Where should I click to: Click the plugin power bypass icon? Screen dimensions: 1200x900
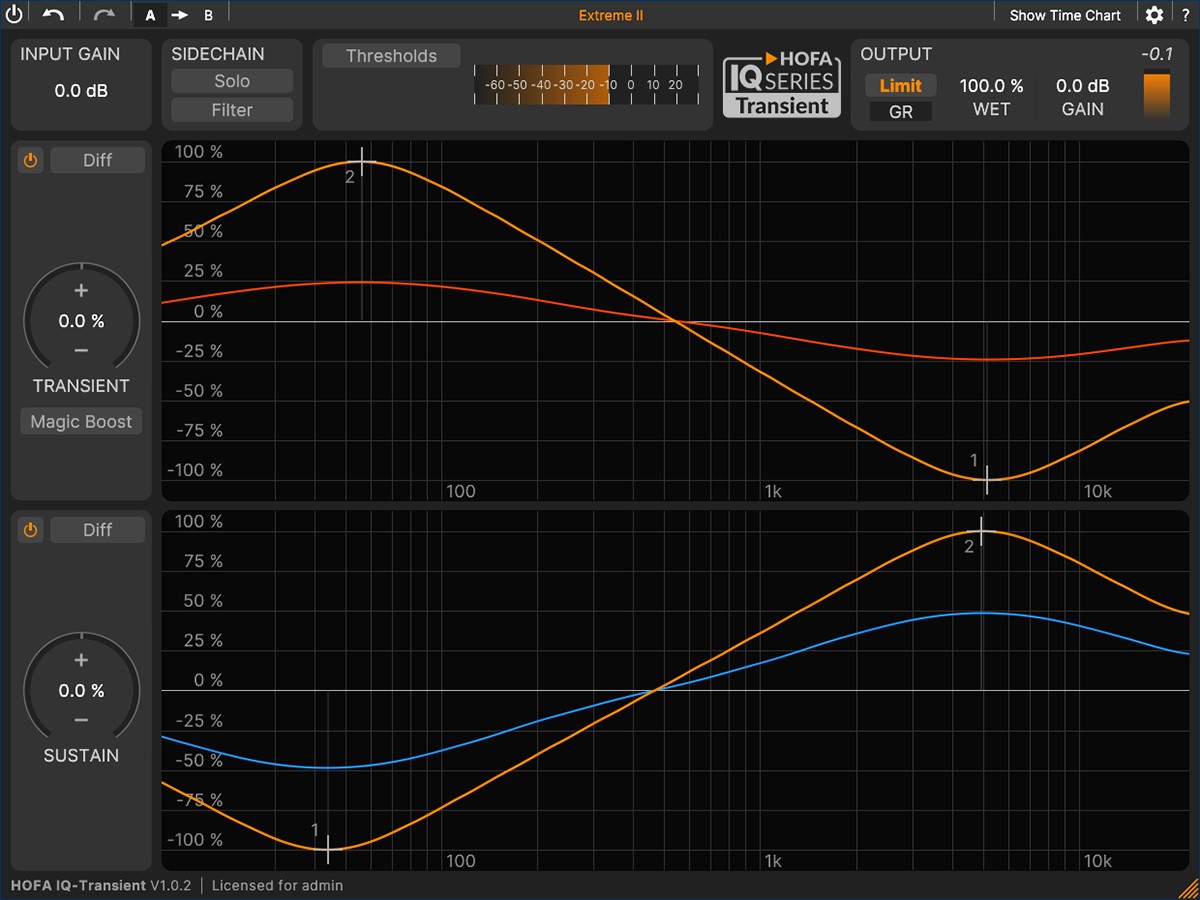coord(14,15)
